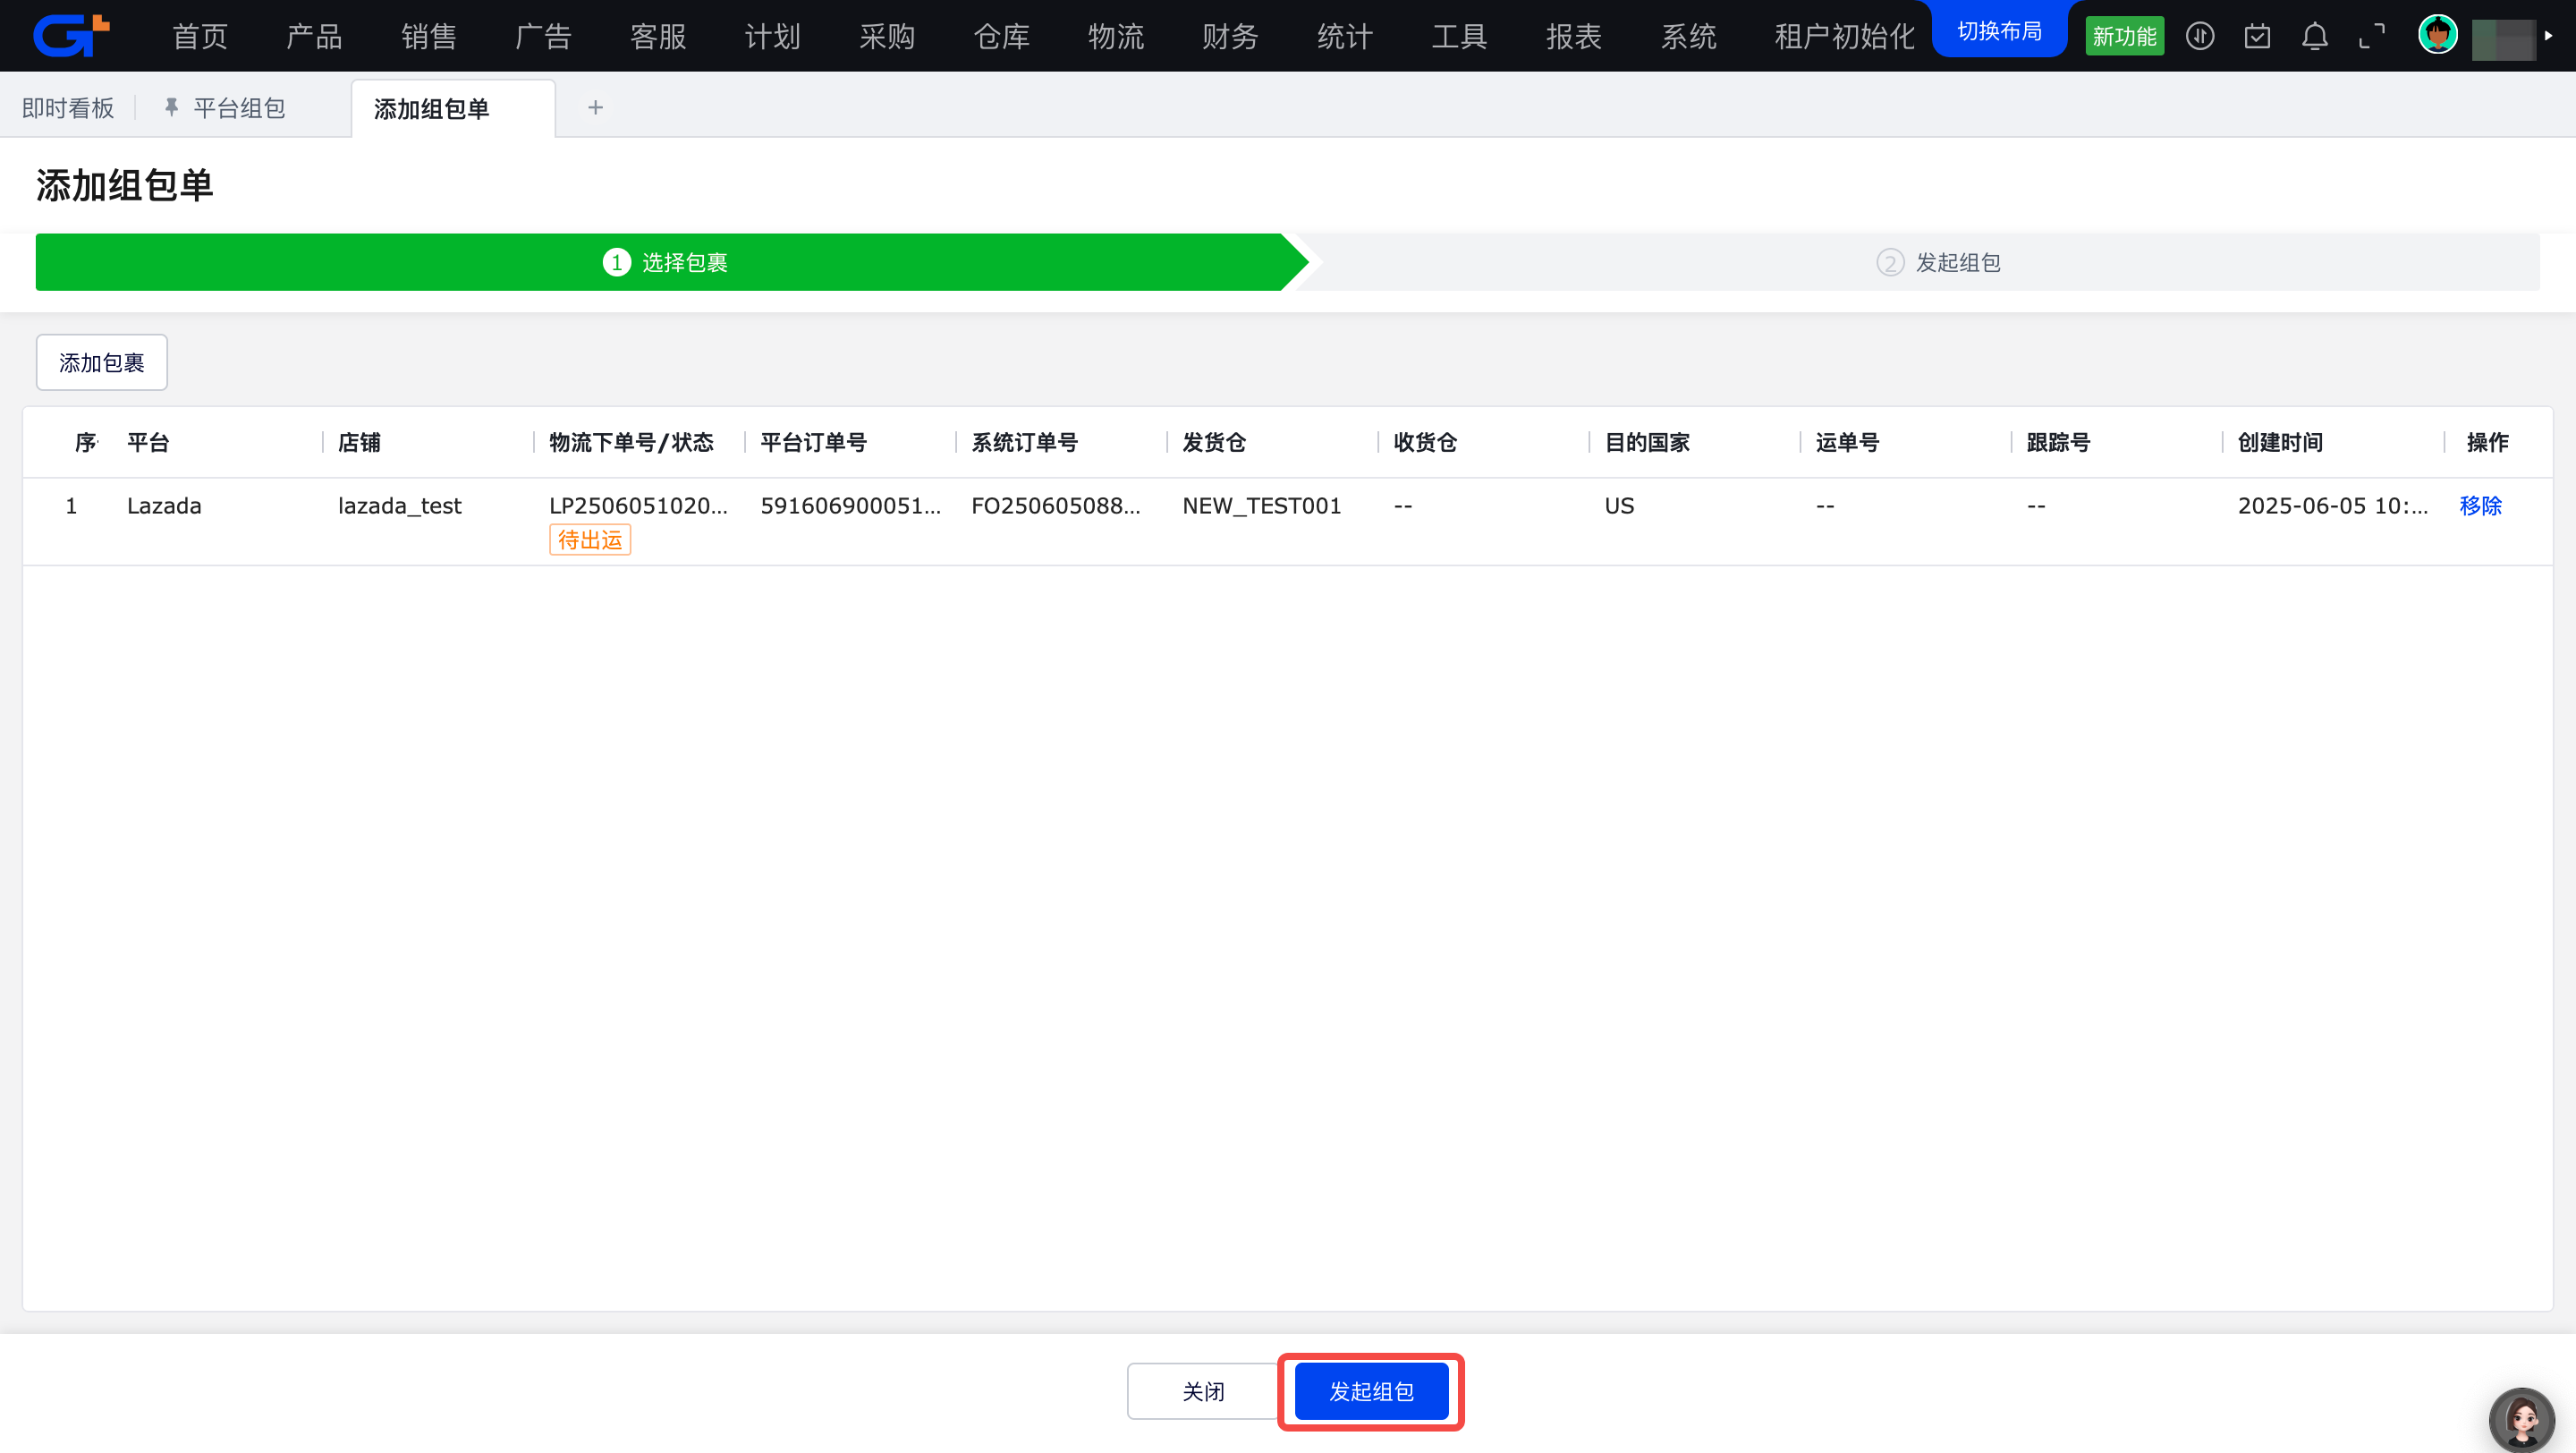Image resolution: width=2576 pixels, height=1453 pixels.
Task: Open the 工具 menu
Action: click(x=1459, y=36)
